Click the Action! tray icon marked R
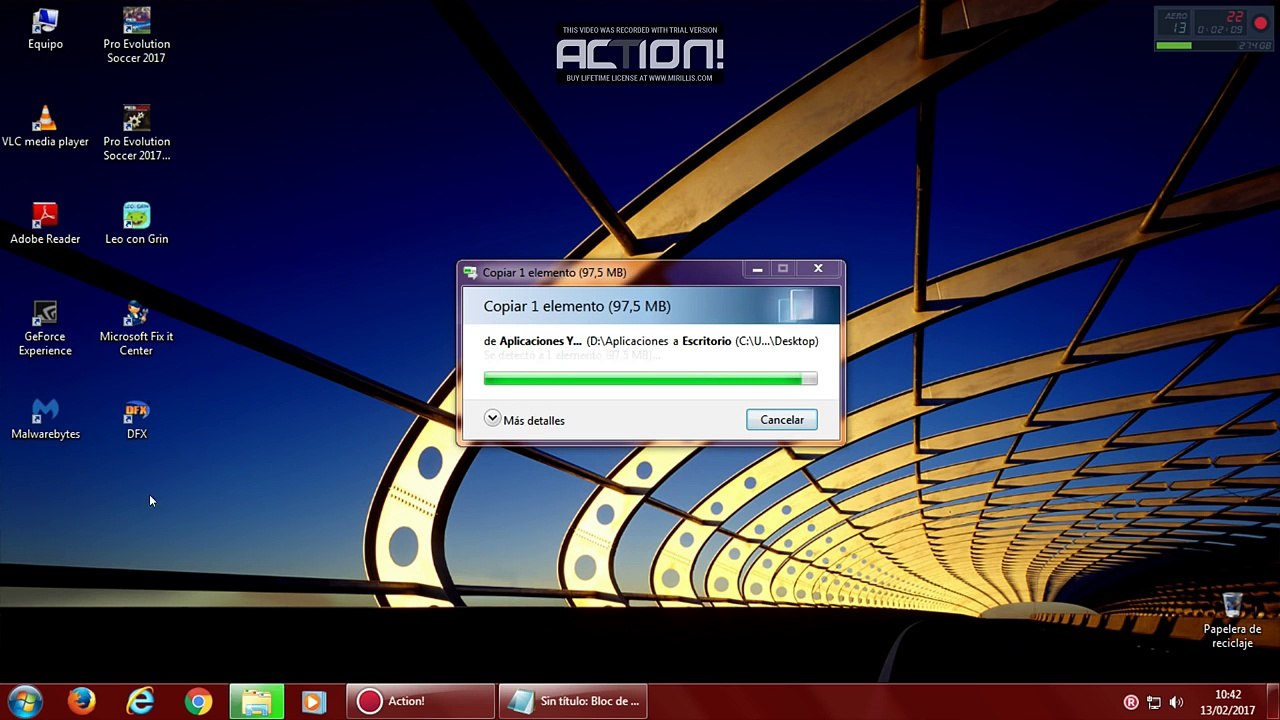The image size is (1280, 720). coord(1131,702)
